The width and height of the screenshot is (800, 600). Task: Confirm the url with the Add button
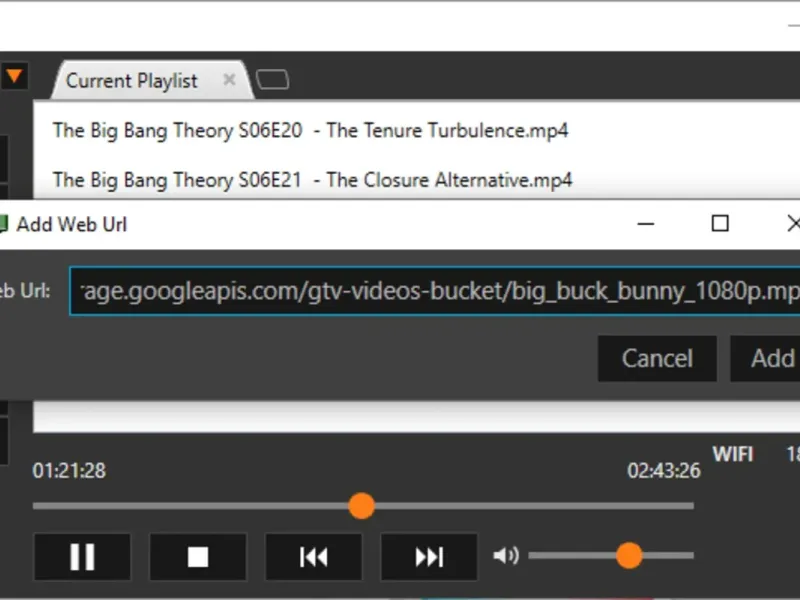click(x=766, y=358)
